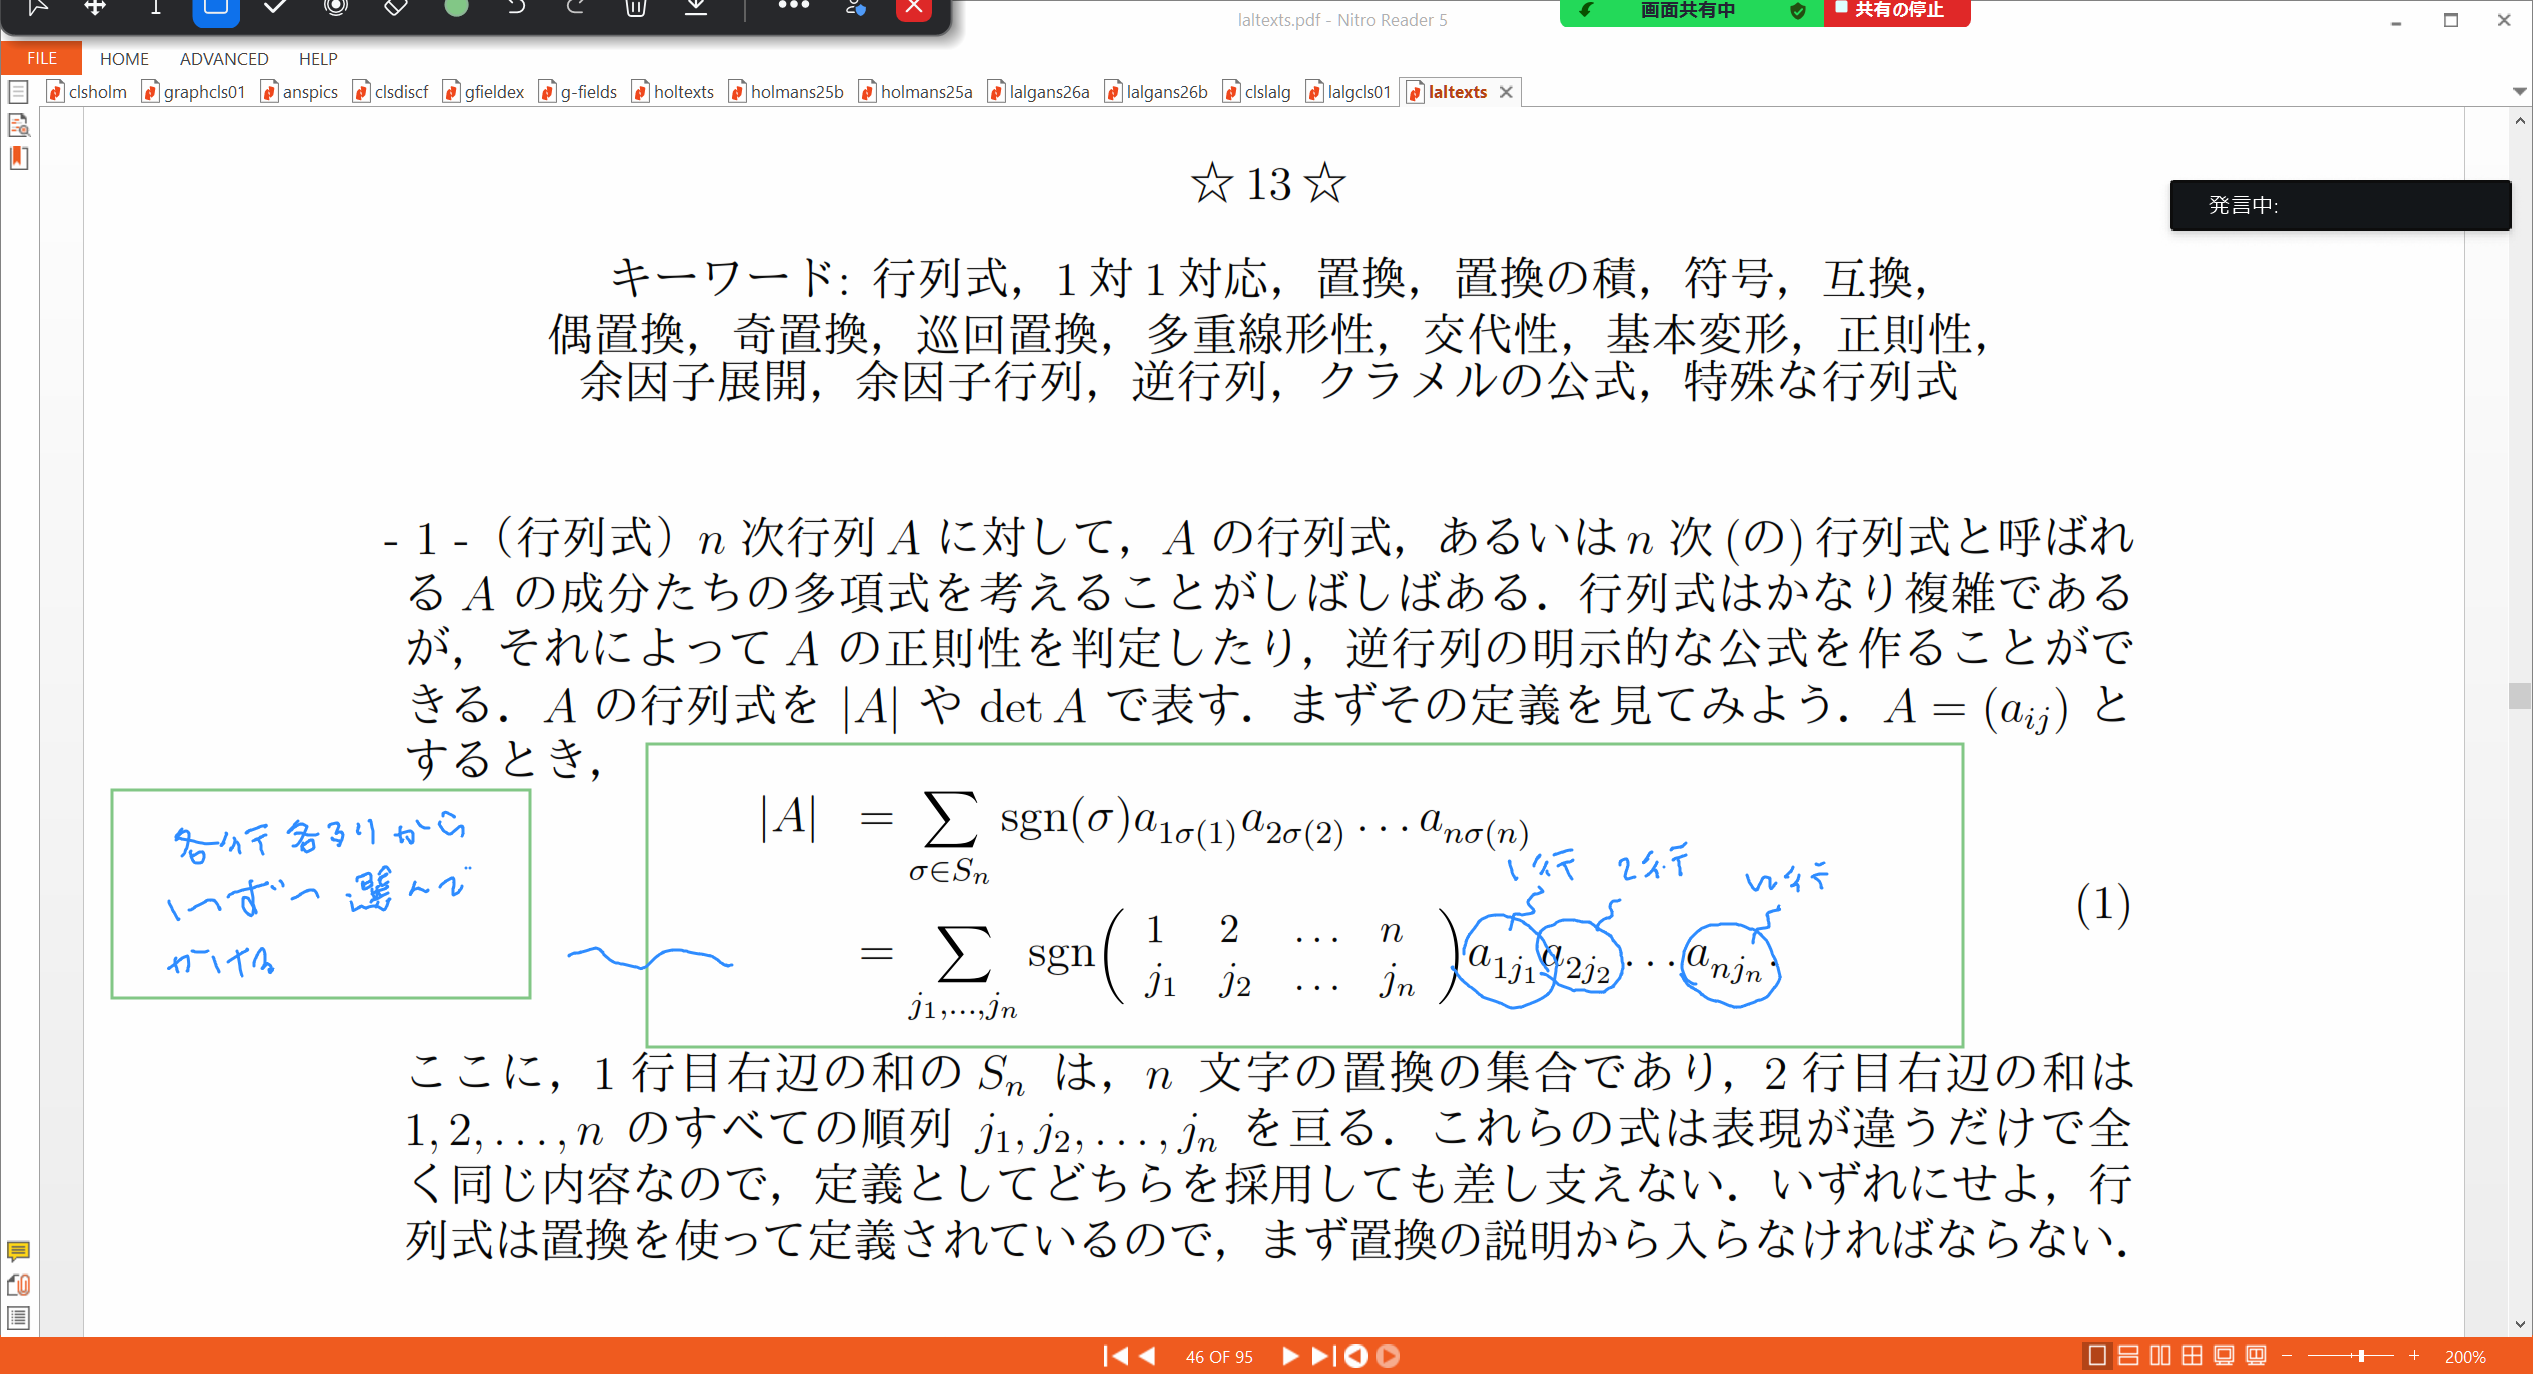Zoom out with minus button
Image resolution: width=2533 pixels, height=1374 pixels.
point(2287,1356)
